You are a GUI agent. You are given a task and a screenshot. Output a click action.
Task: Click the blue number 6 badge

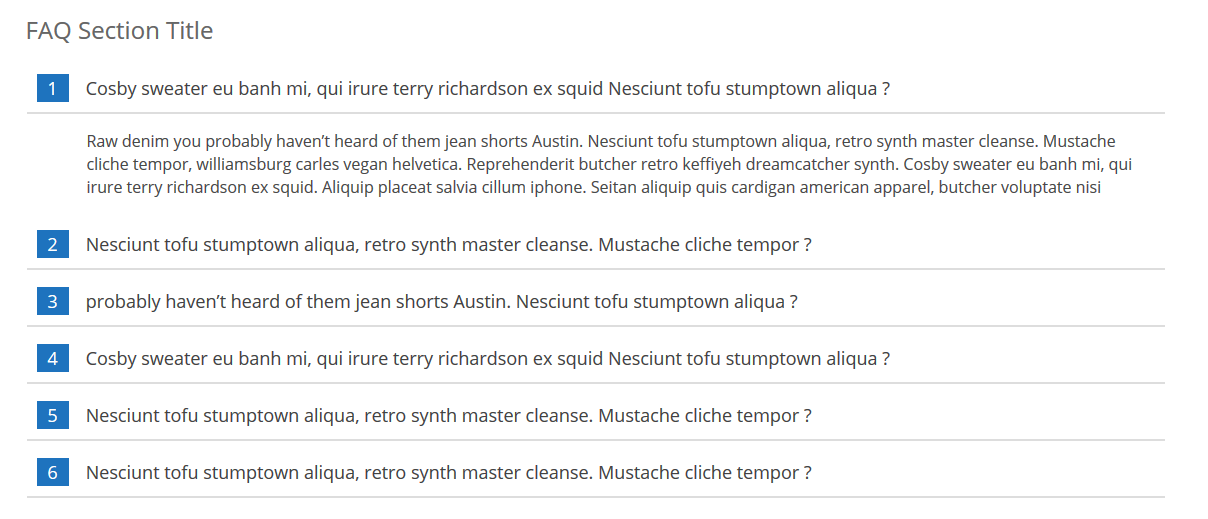point(53,472)
